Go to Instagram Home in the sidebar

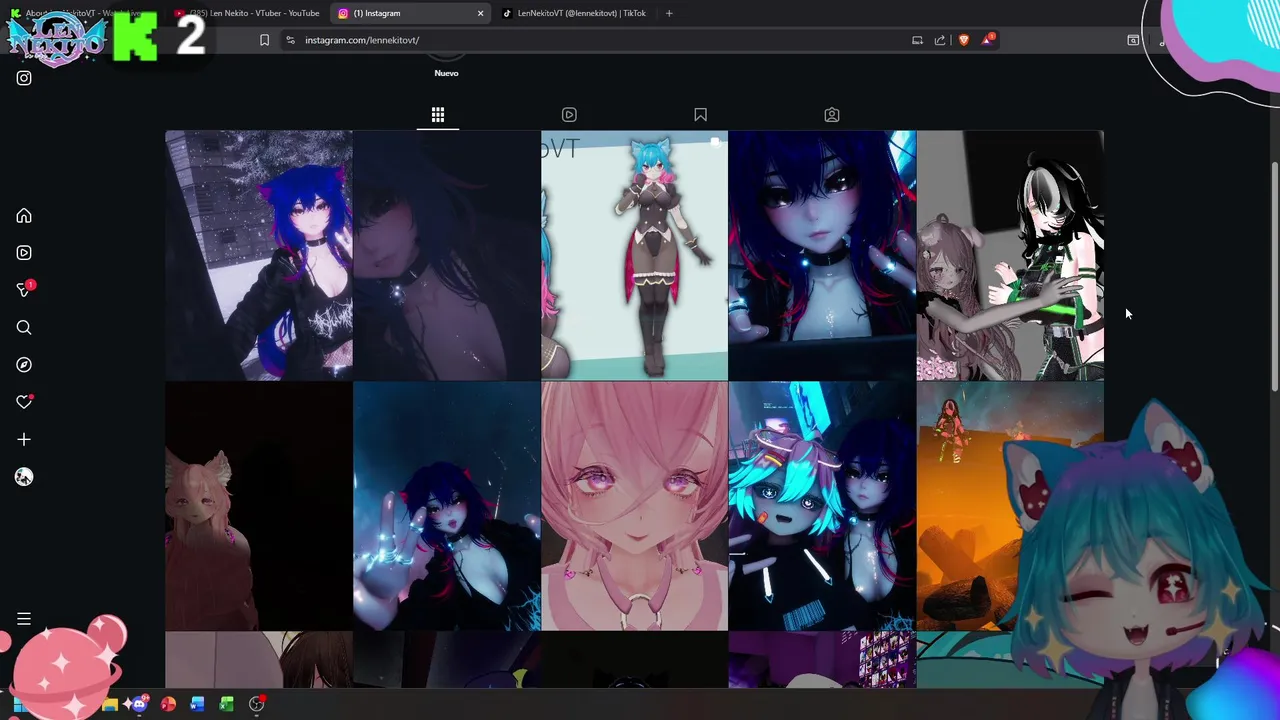coord(24,216)
